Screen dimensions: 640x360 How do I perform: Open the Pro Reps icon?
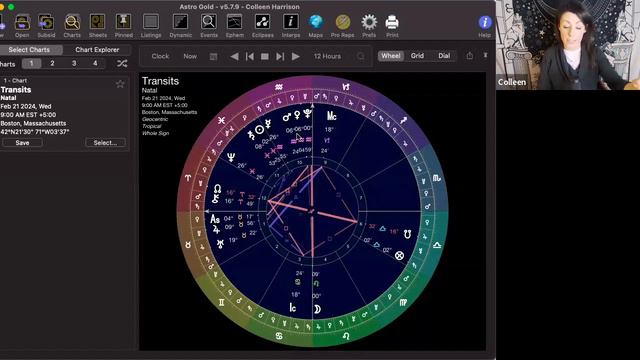(343, 22)
